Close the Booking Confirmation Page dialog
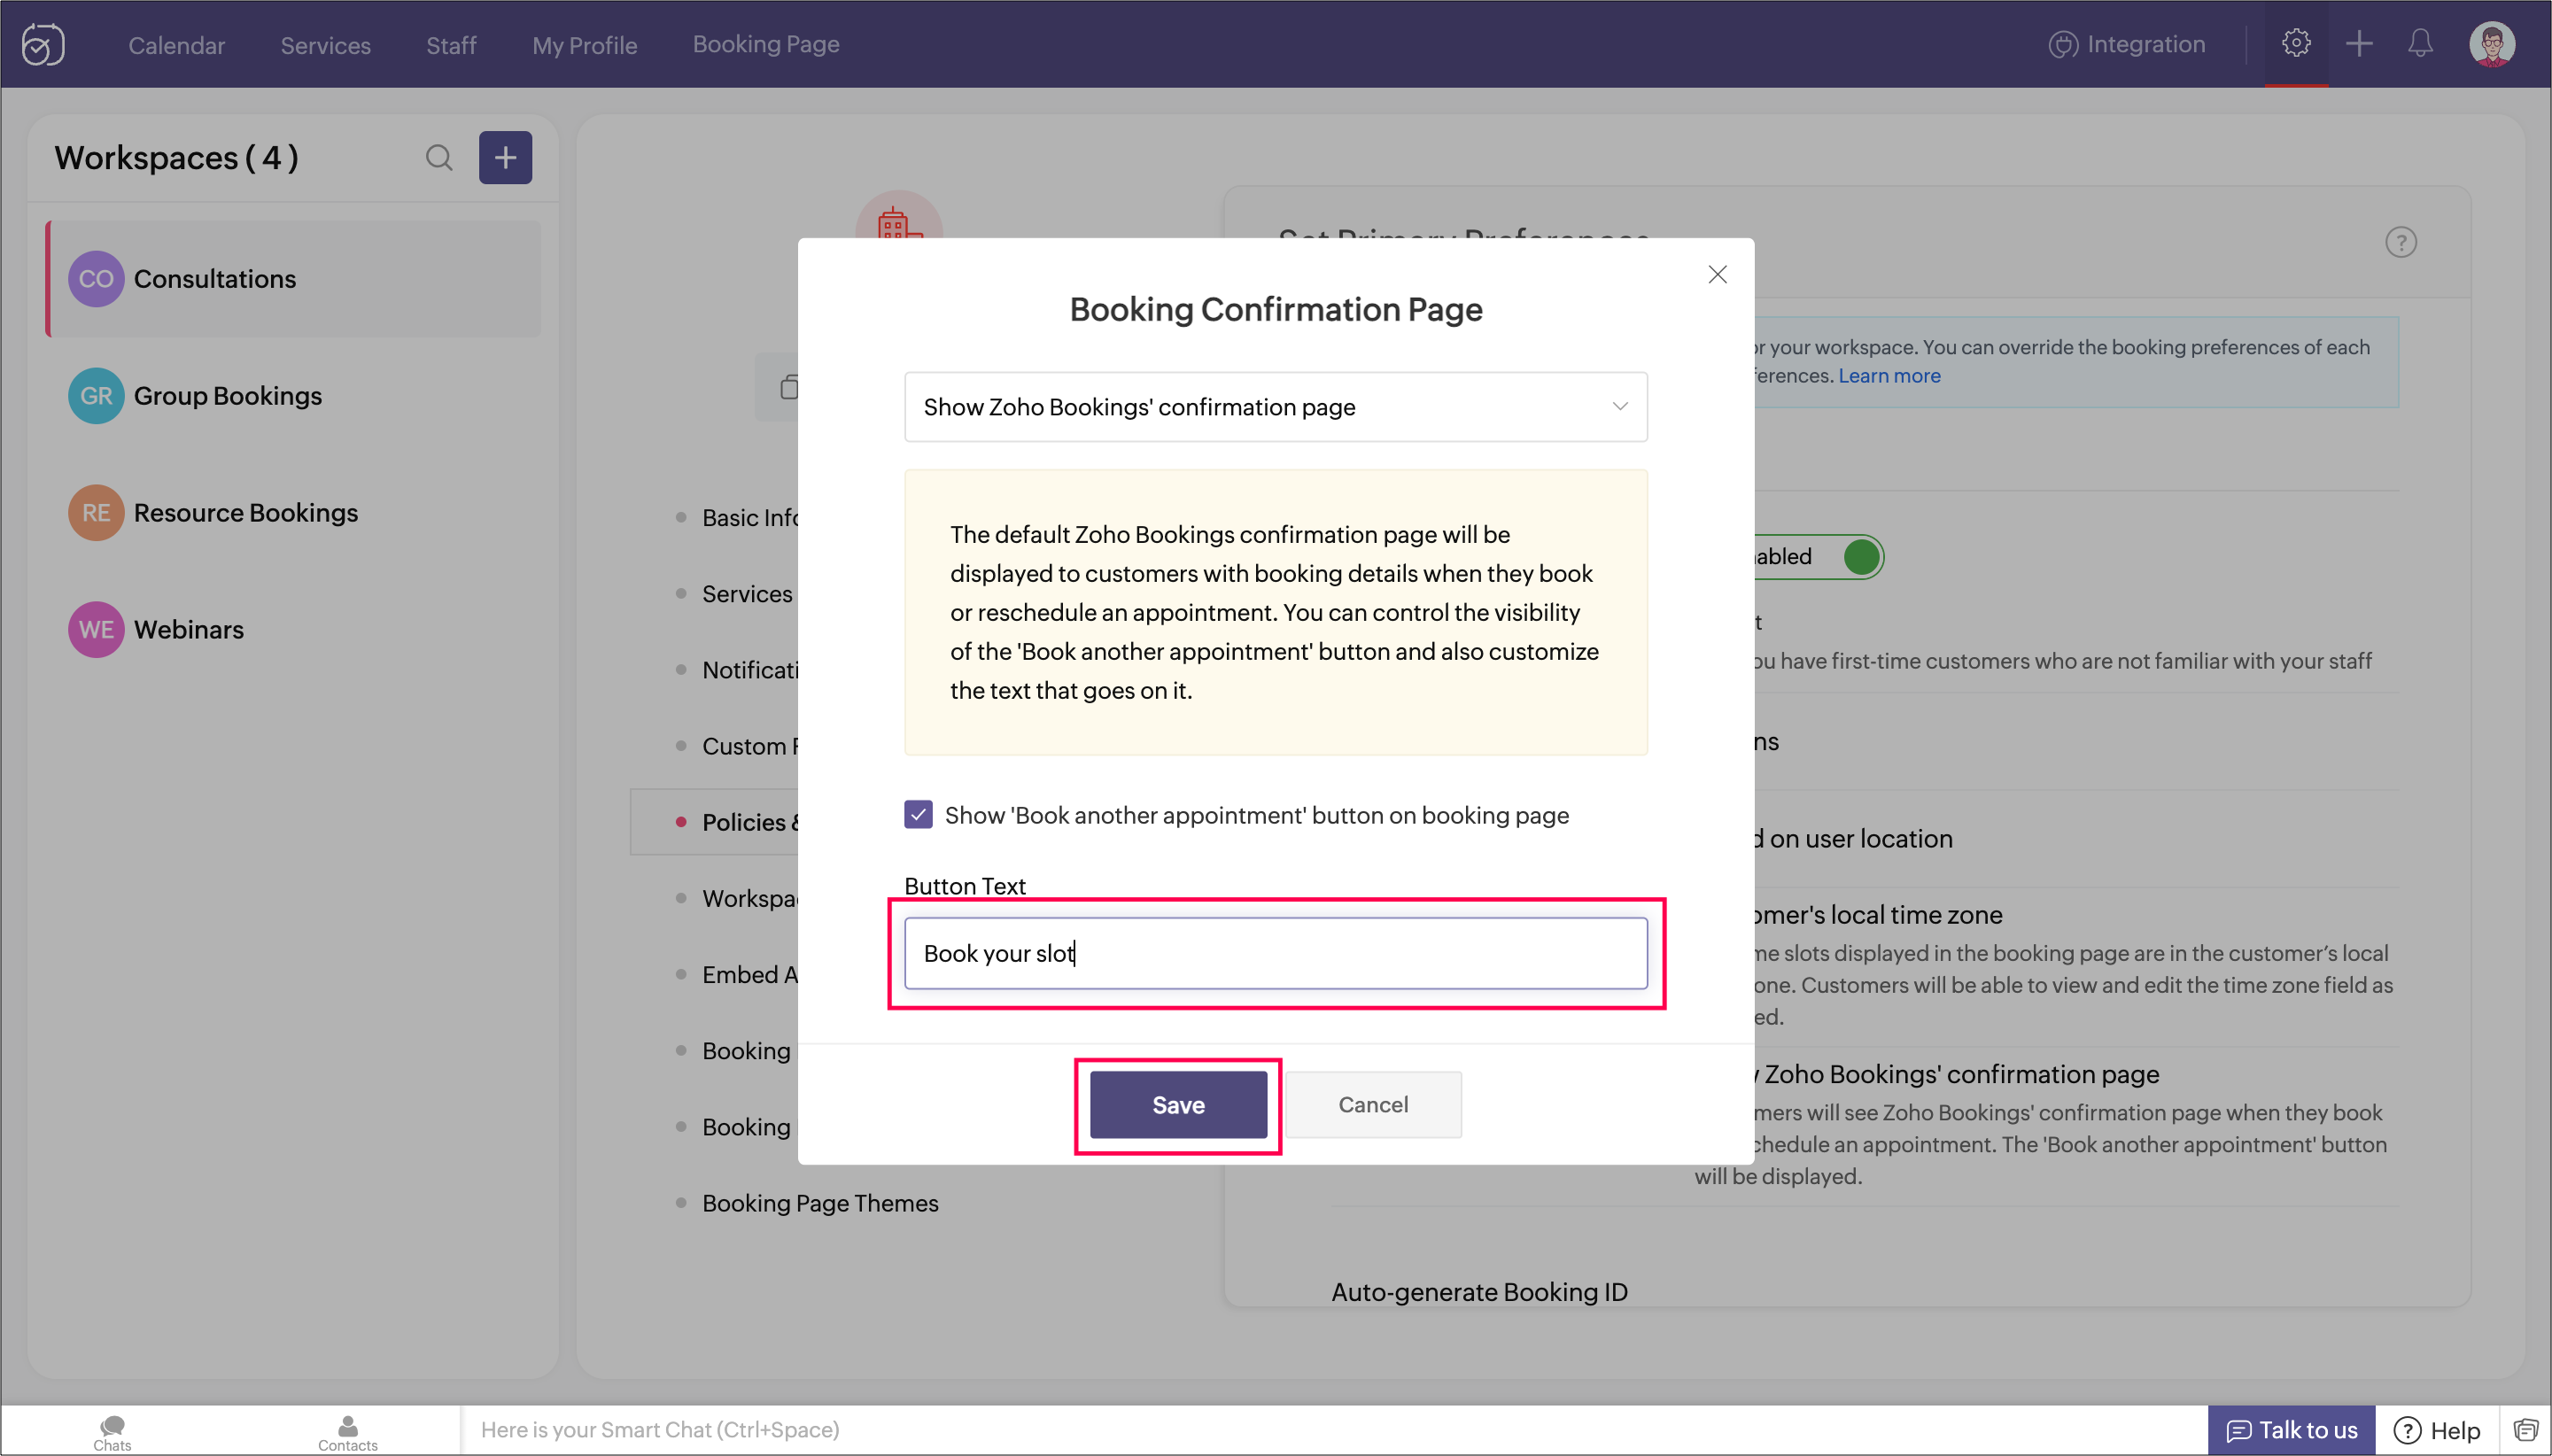 pyautogui.click(x=1717, y=274)
